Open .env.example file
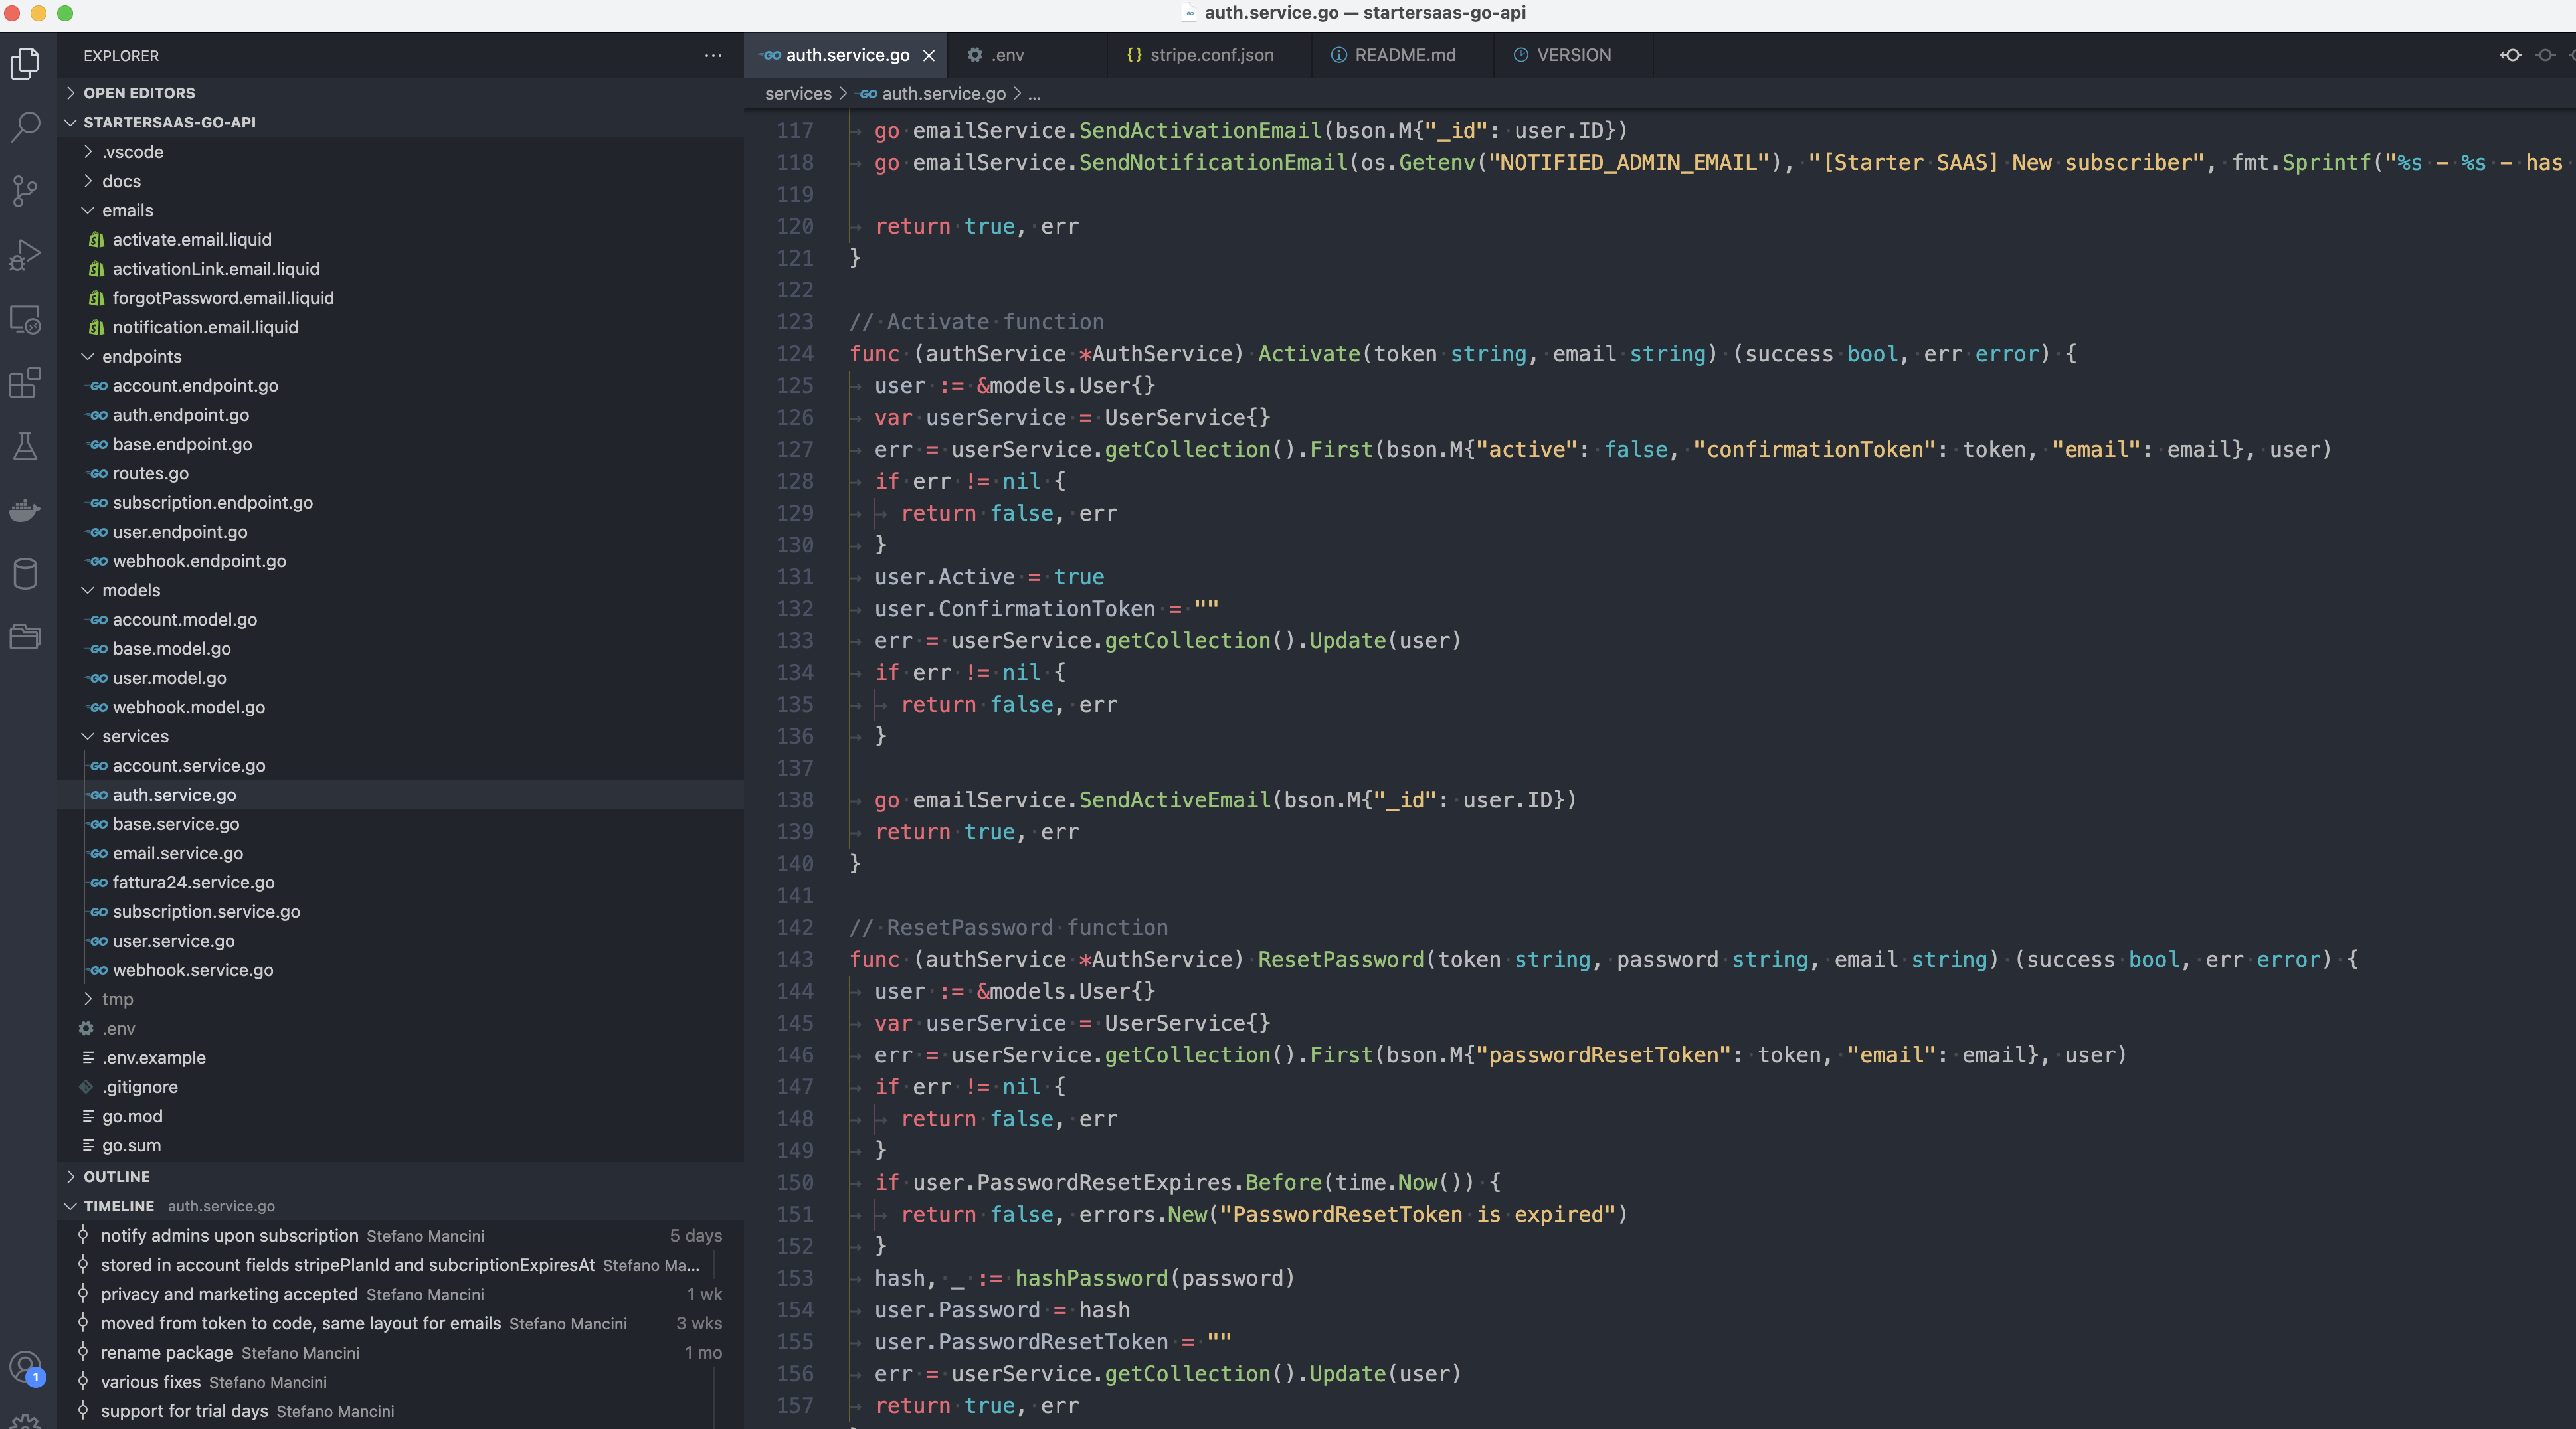The width and height of the screenshot is (2576, 1429). pyautogui.click(x=400, y=1058)
